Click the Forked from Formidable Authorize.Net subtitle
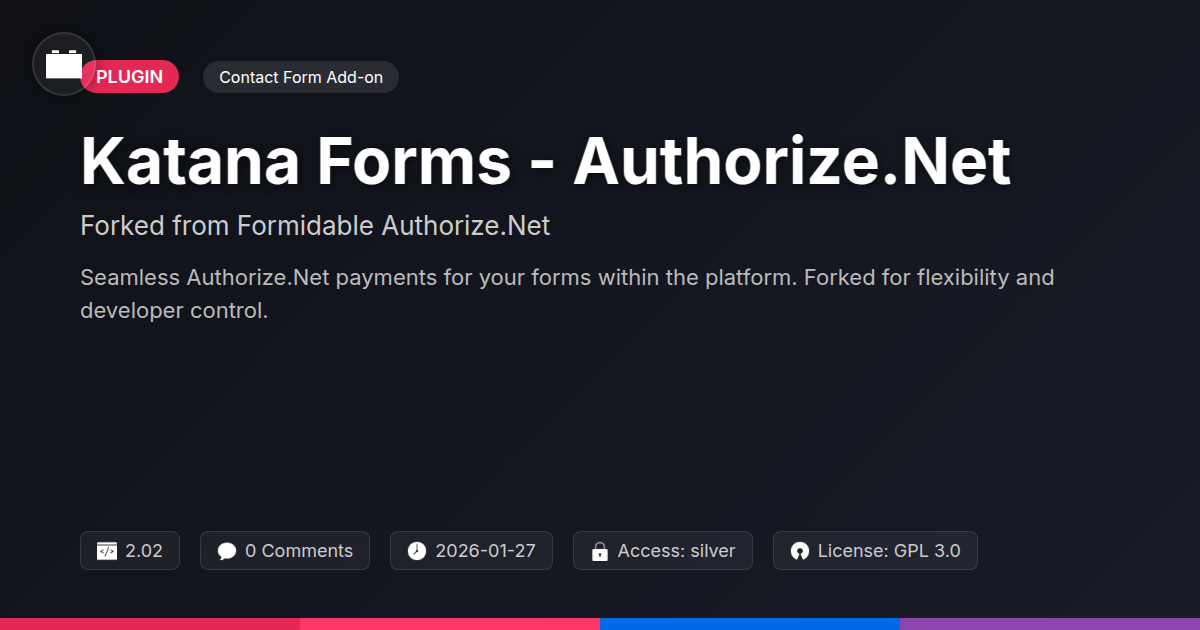Image resolution: width=1200 pixels, height=630 pixels. (x=315, y=226)
